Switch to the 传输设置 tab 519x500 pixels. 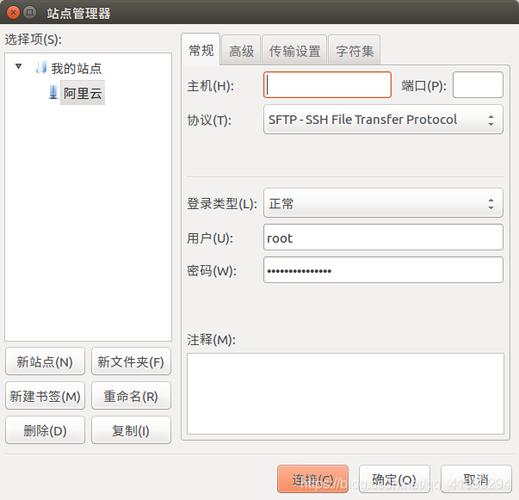[x=294, y=51]
